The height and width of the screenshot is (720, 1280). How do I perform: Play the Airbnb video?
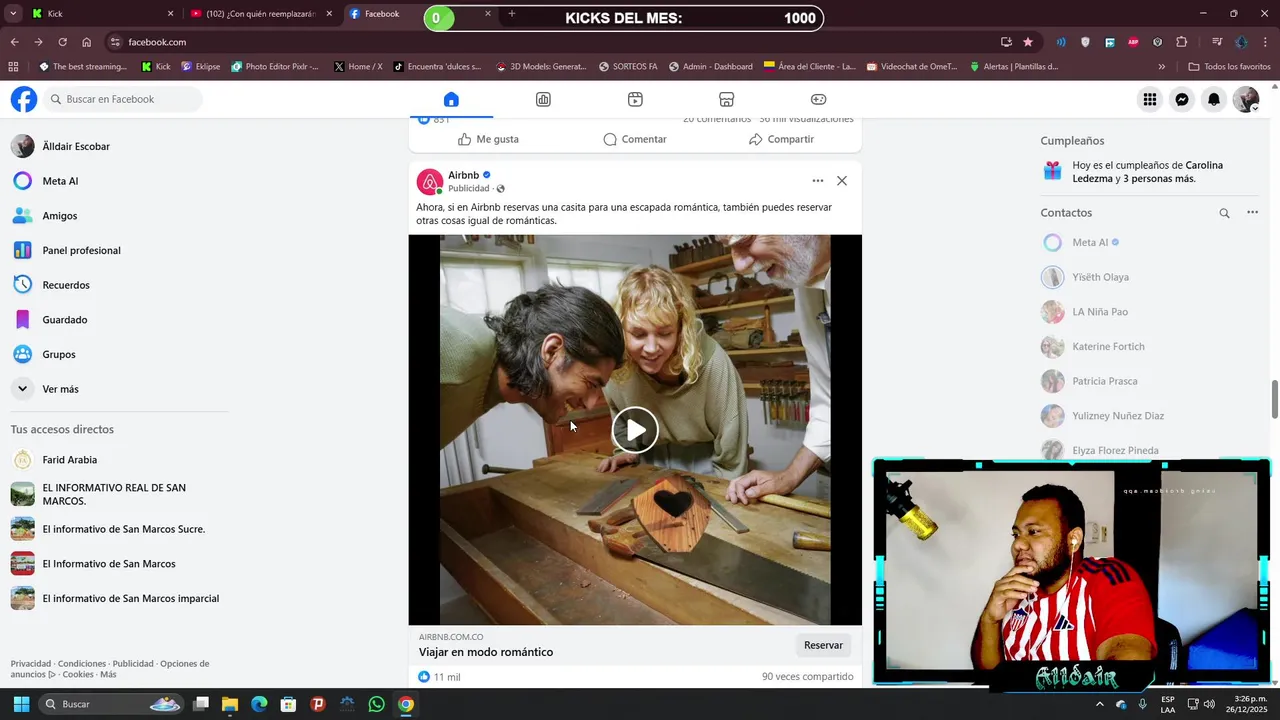(635, 430)
